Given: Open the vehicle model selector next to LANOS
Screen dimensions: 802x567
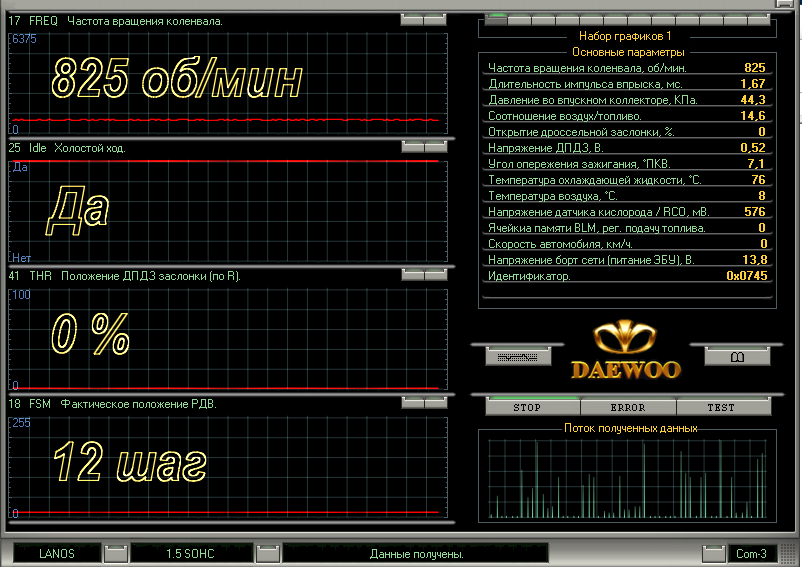Looking at the screenshot, I should click(116, 553).
